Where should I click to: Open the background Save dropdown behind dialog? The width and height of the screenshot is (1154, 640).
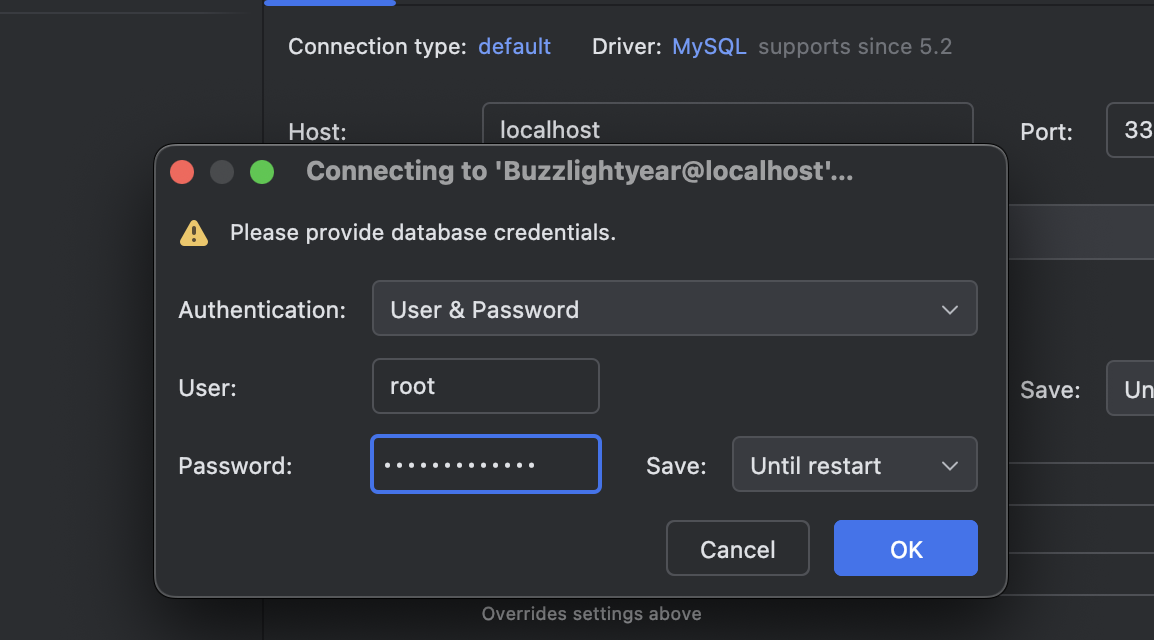1132,389
